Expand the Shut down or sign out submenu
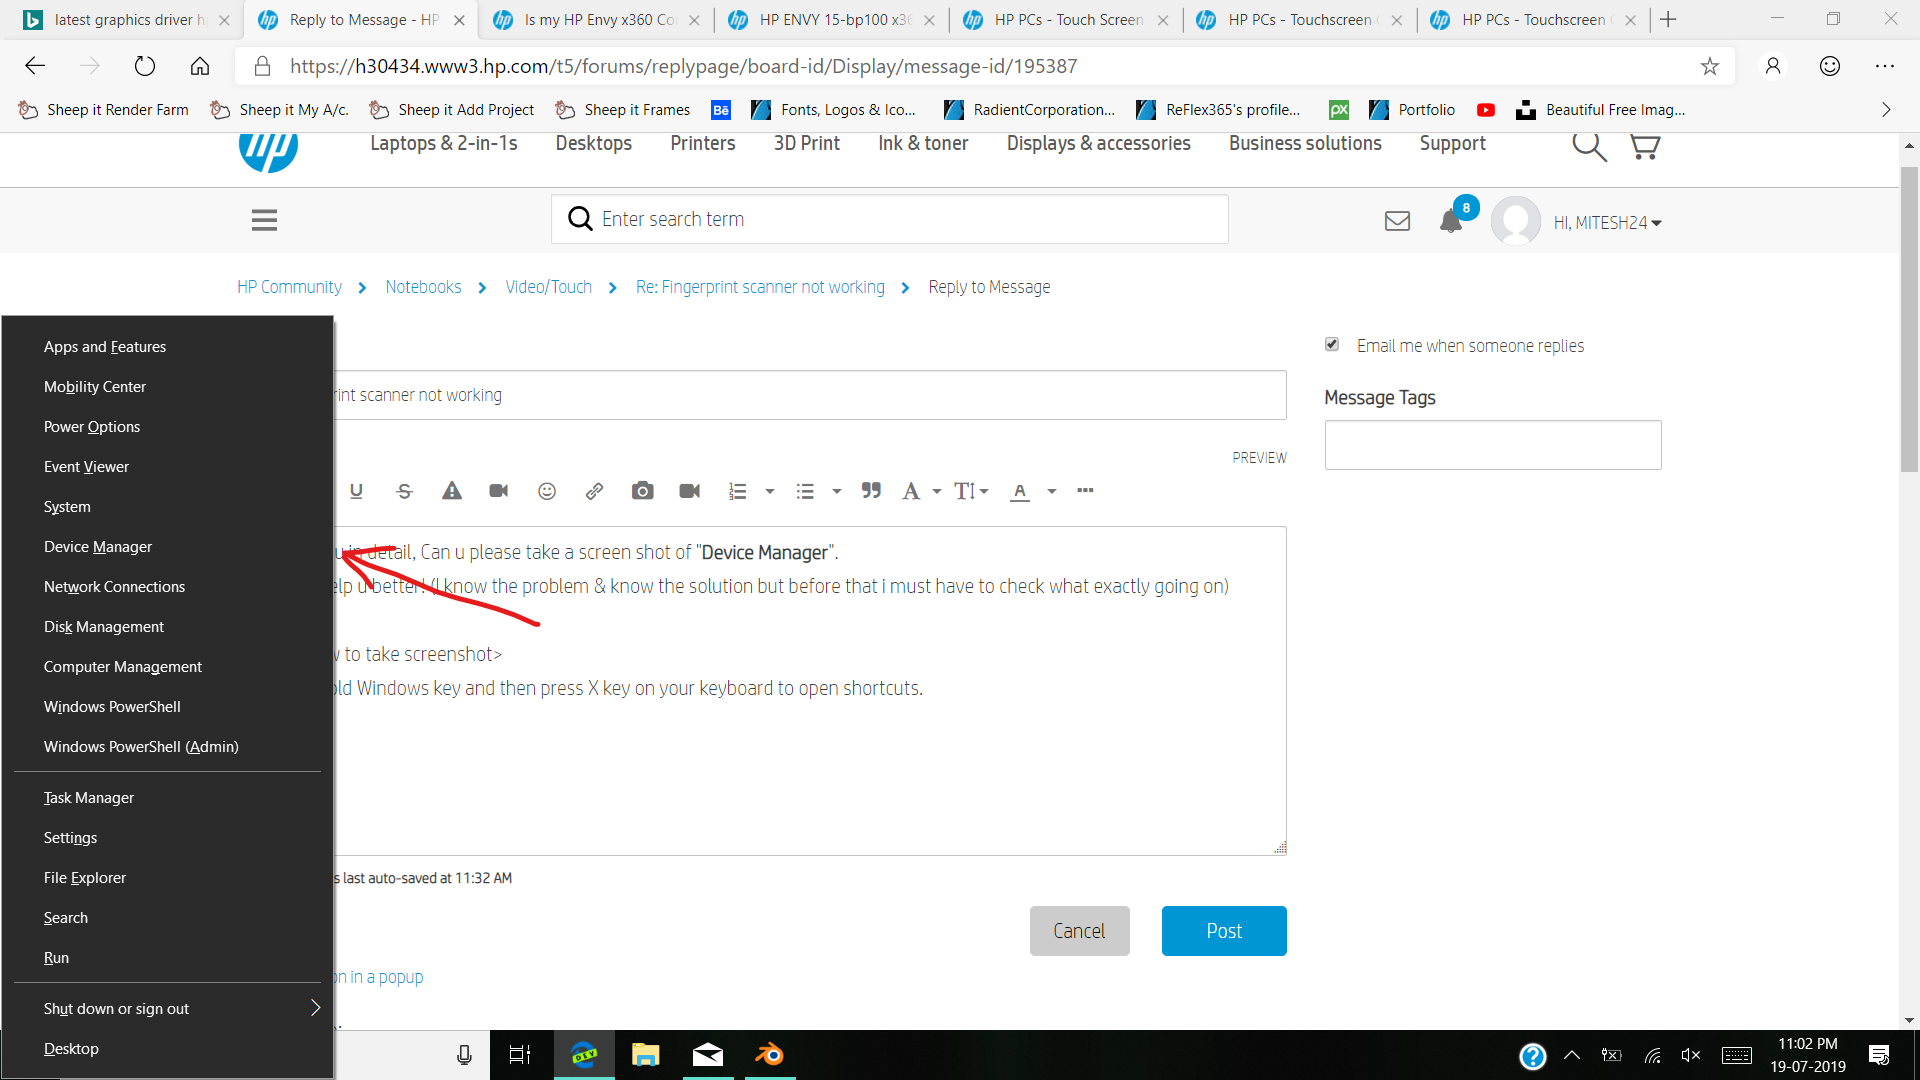 [314, 1008]
